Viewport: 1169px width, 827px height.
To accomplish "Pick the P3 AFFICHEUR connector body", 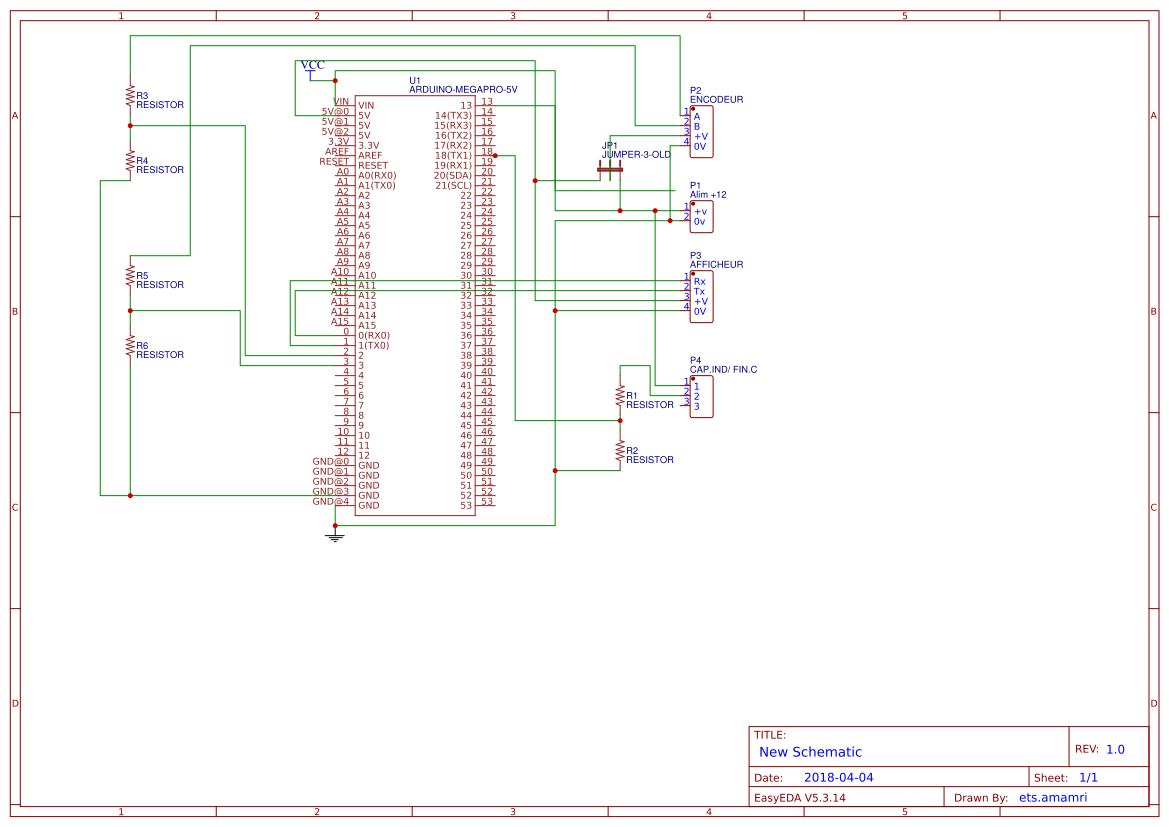I will 702,297.
